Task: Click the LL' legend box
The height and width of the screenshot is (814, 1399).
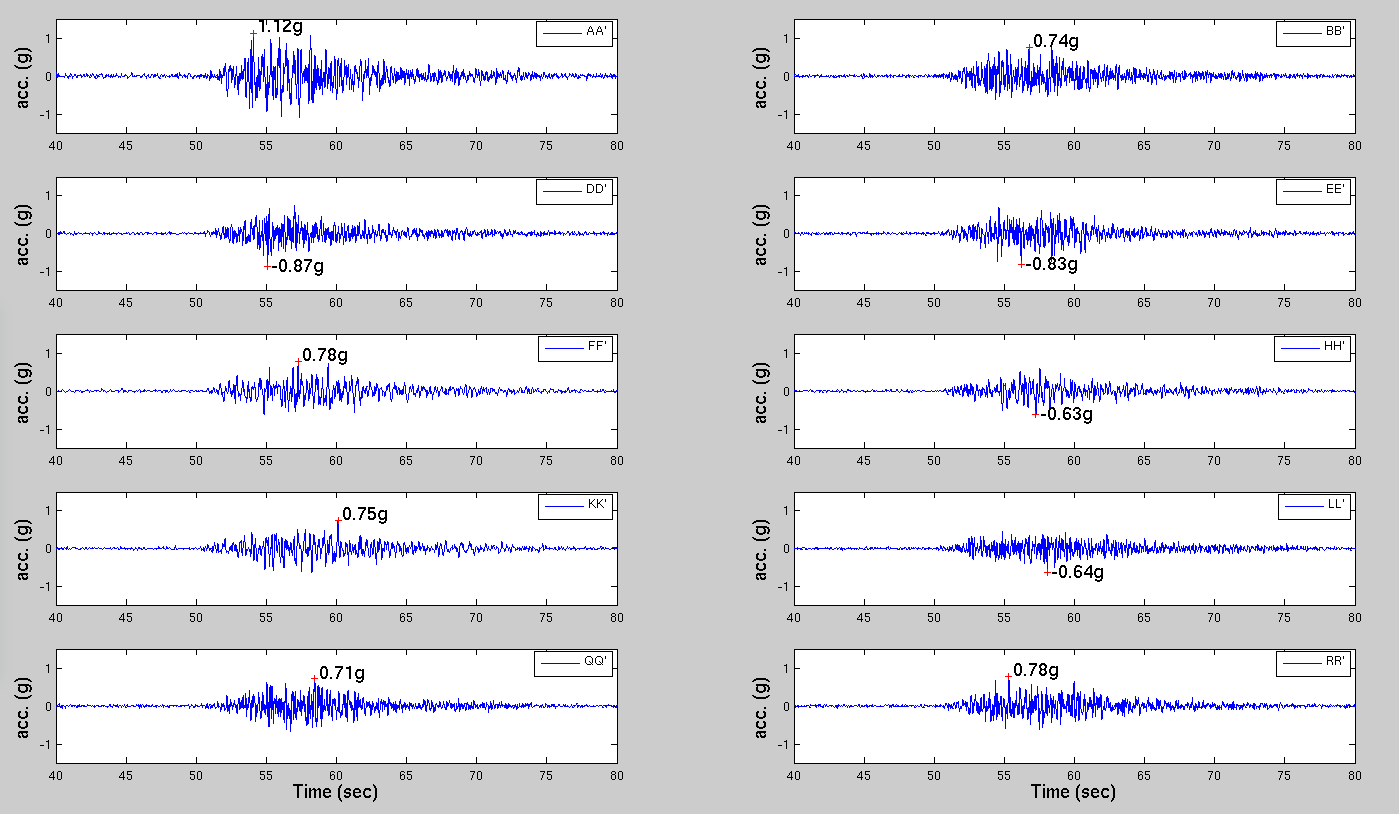Action: coord(1315,506)
